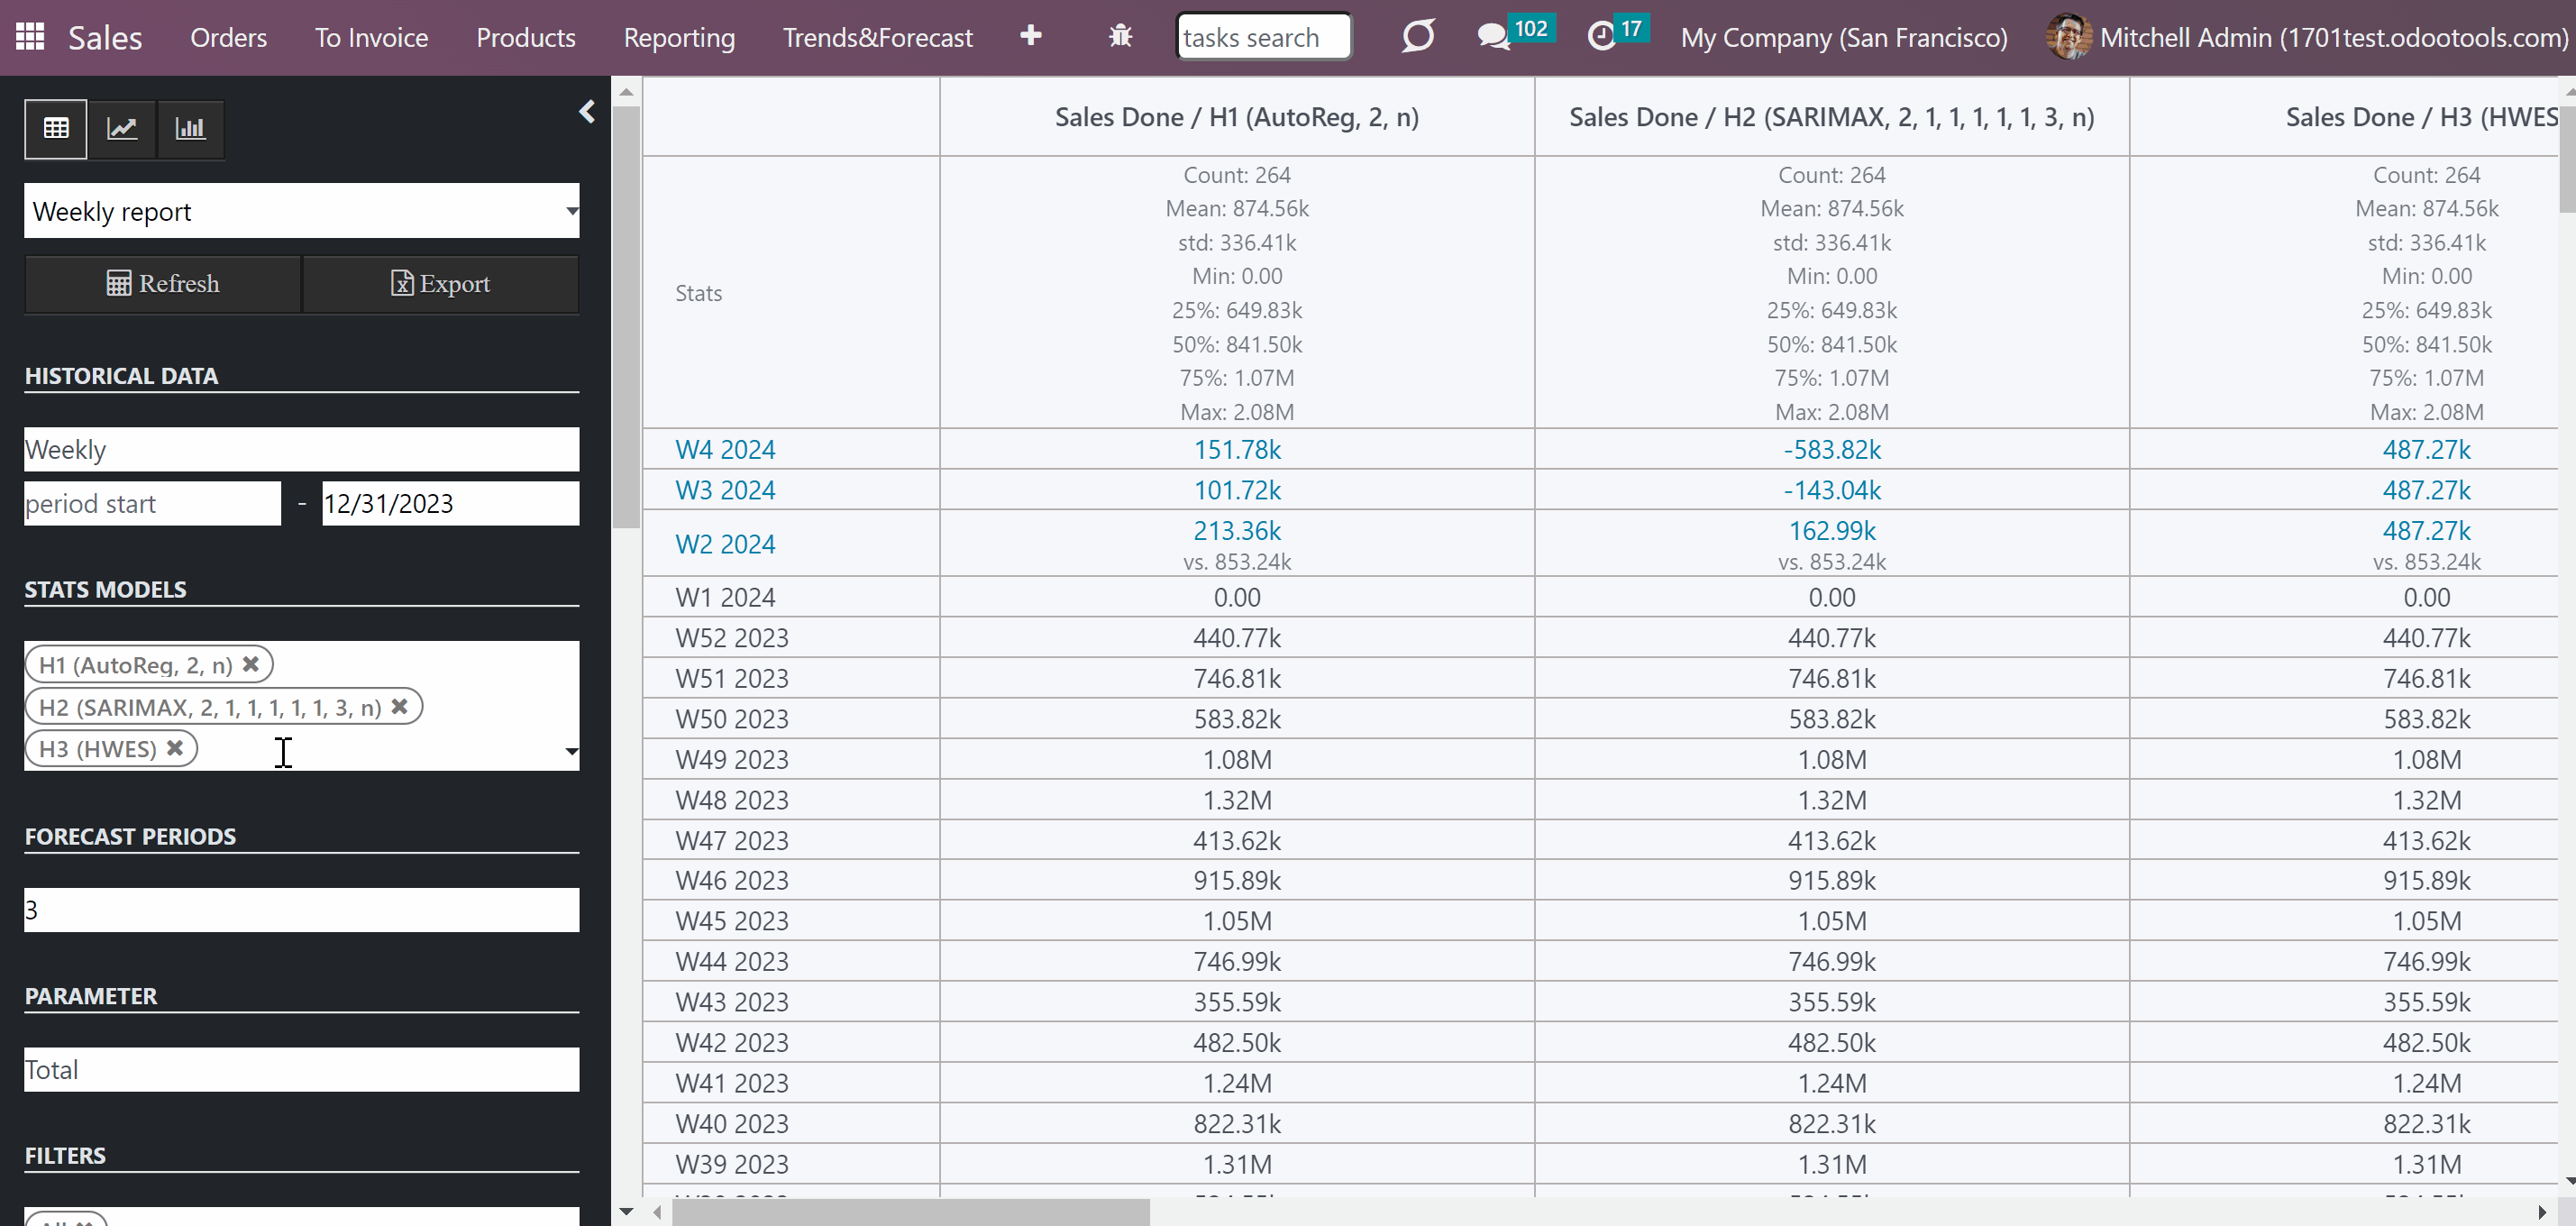Image resolution: width=2576 pixels, height=1226 pixels.
Task: Click the horizontal scrollbar under the table
Action: tap(910, 1212)
